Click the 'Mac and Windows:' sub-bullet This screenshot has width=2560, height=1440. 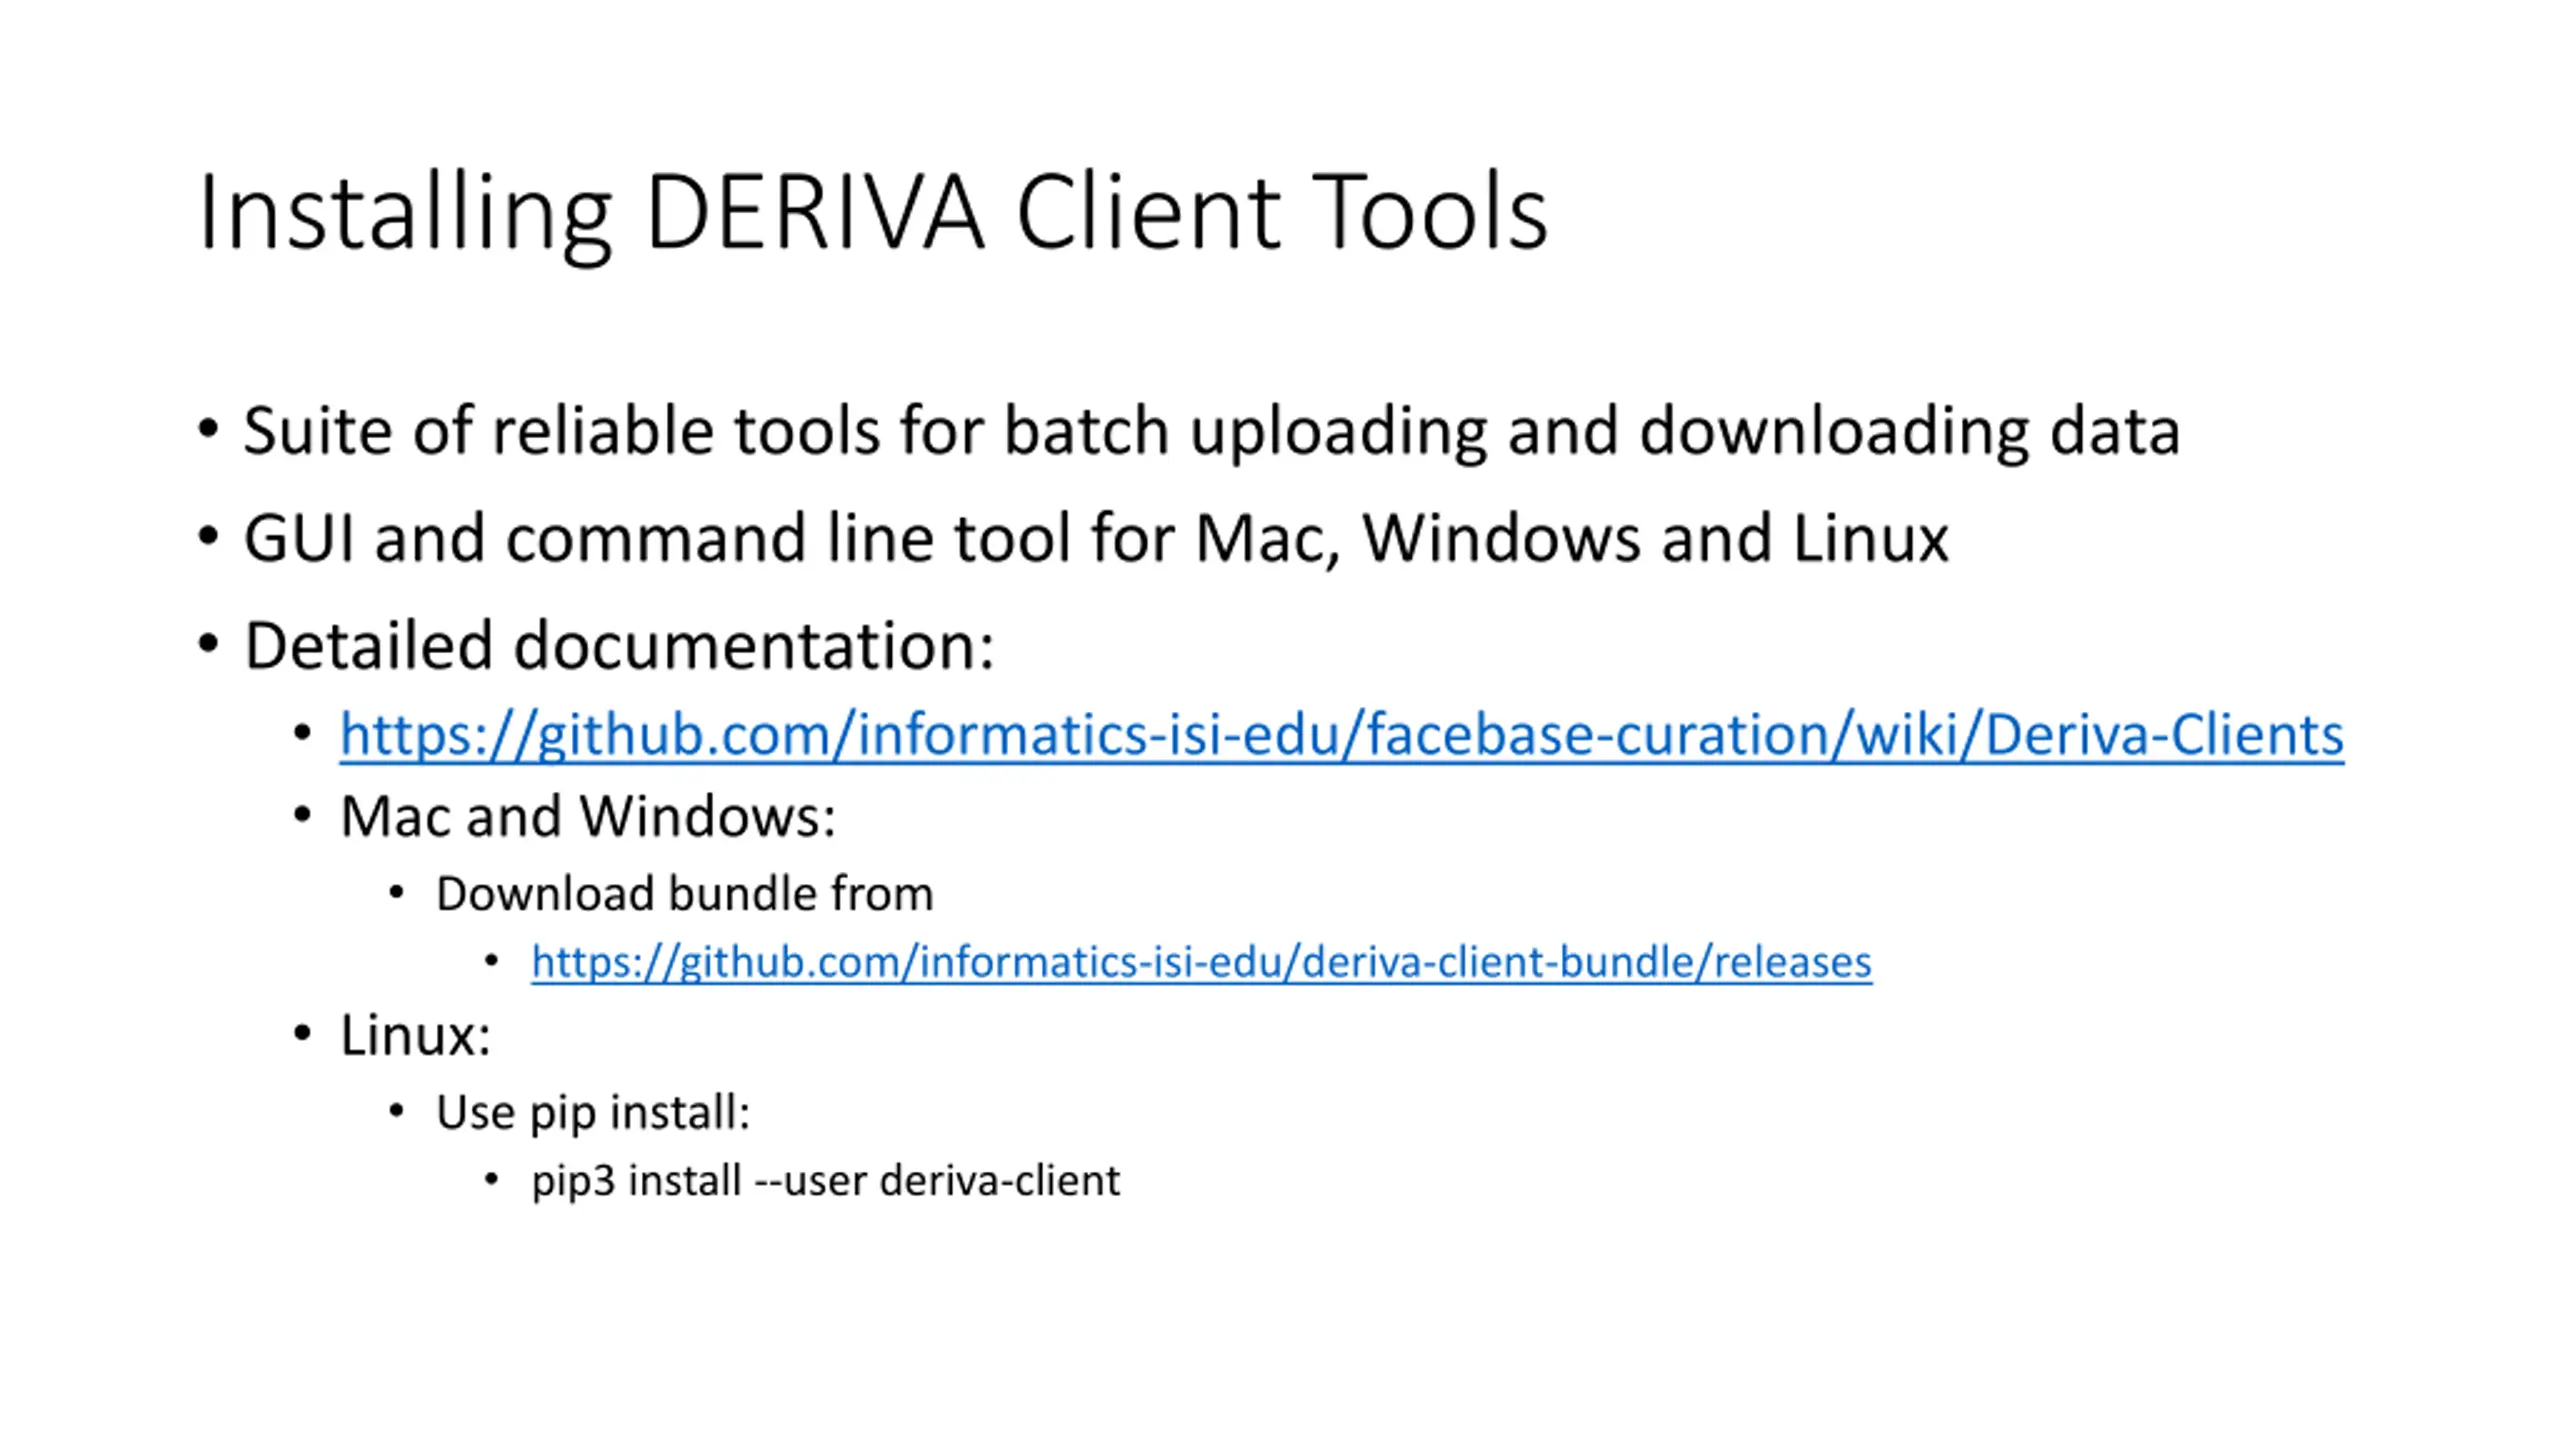(x=588, y=816)
